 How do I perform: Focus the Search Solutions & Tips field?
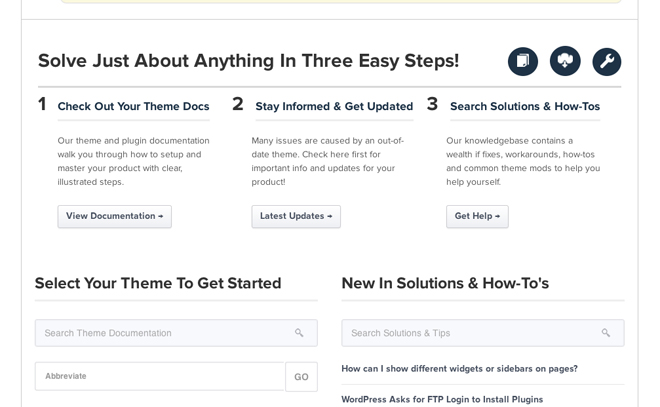[483, 333]
